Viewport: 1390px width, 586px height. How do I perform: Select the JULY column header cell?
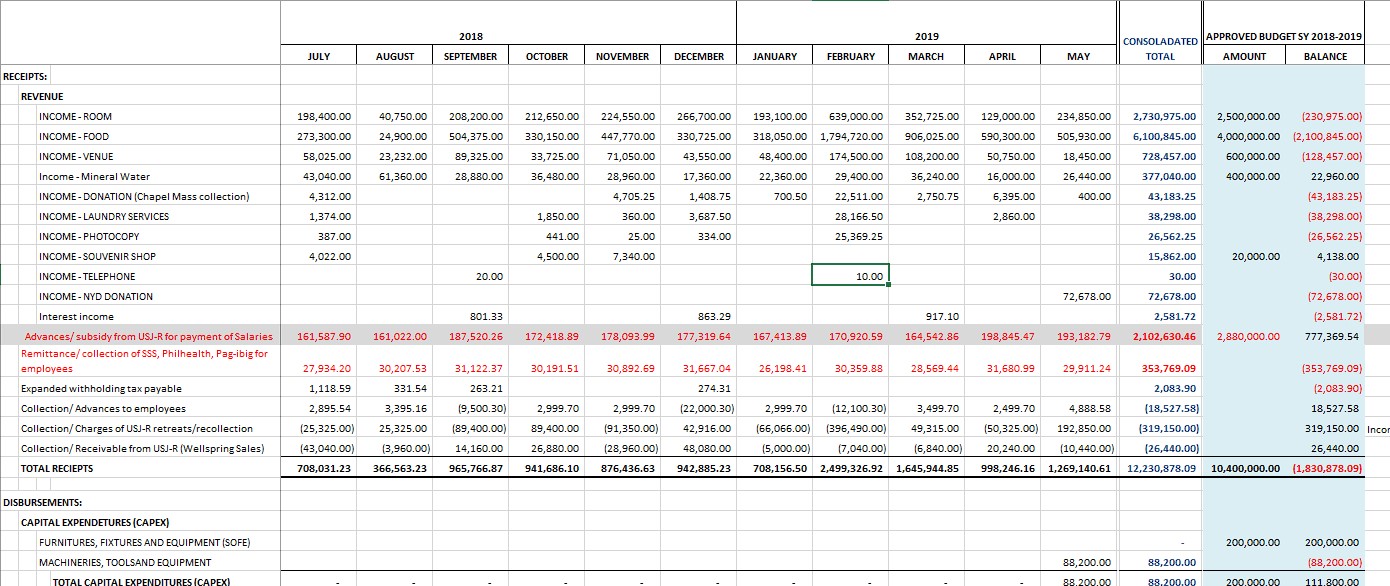point(318,57)
